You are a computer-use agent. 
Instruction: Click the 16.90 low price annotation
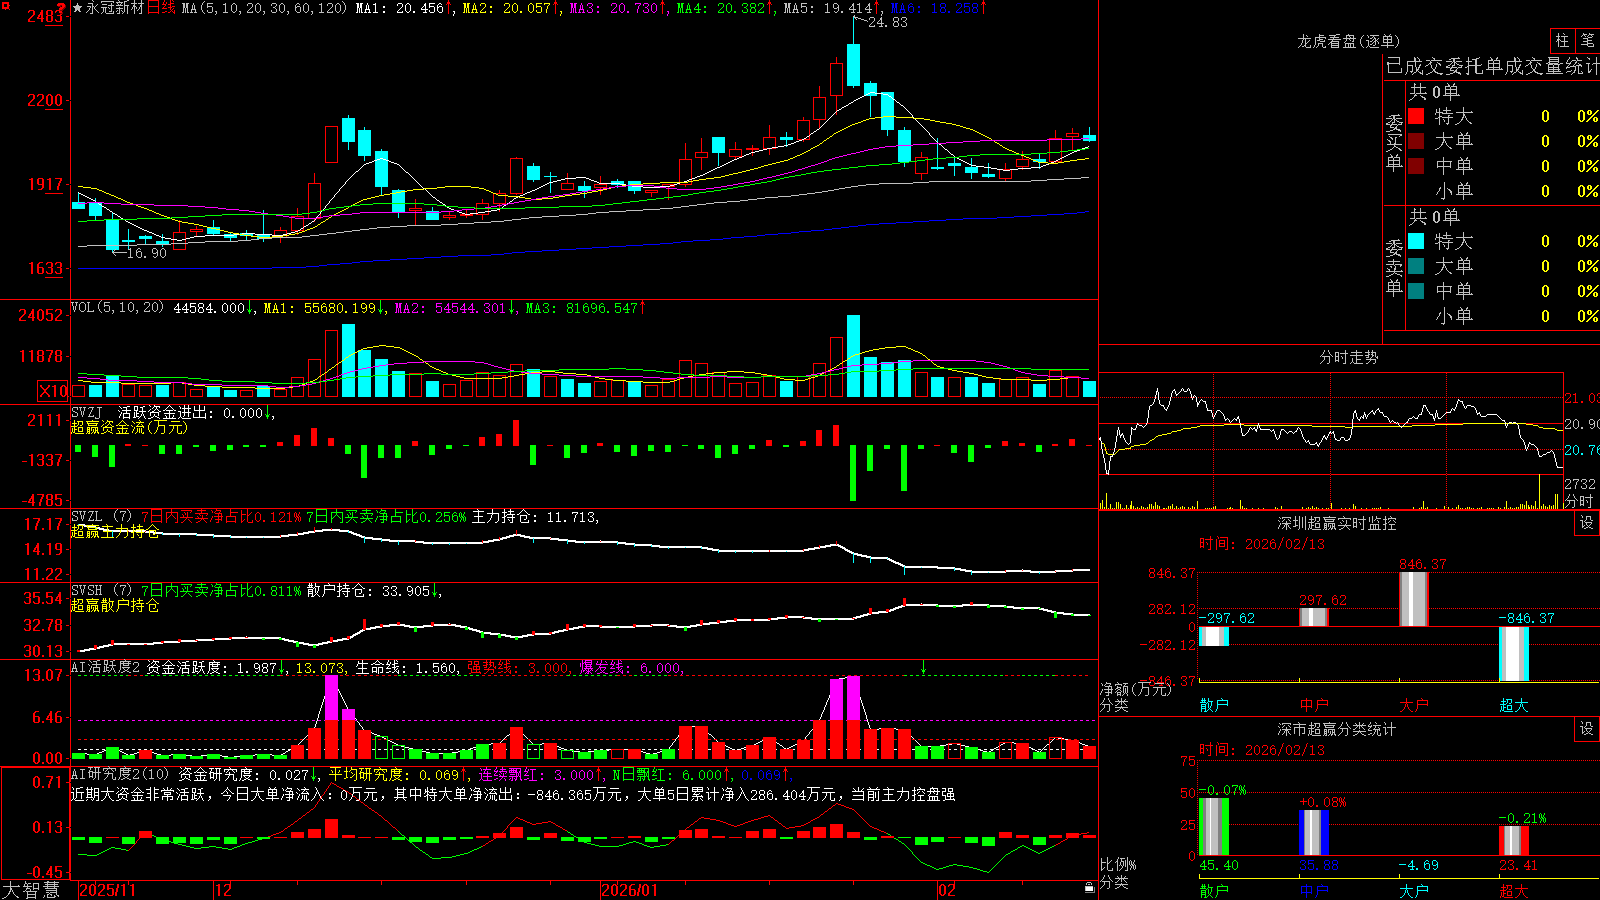pyautogui.click(x=147, y=253)
